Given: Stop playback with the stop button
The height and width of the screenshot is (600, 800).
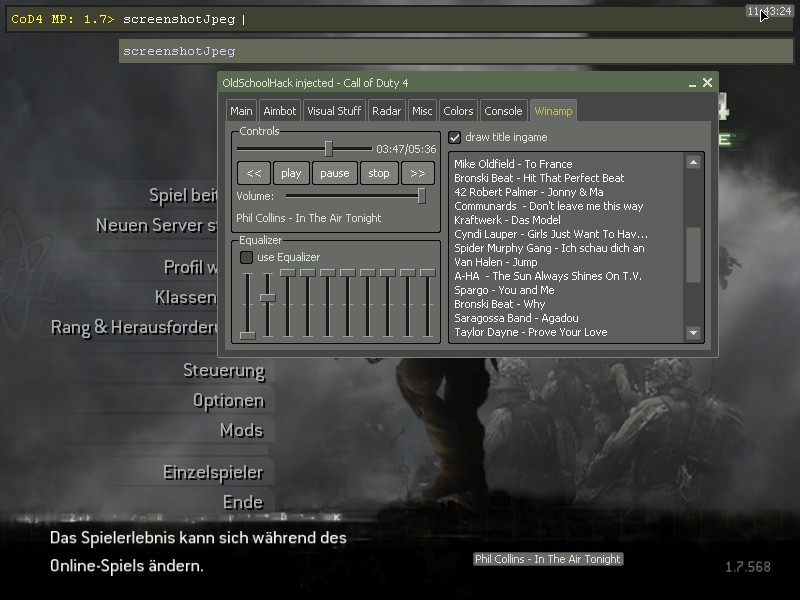Looking at the screenshot, I should click(379, 173).
